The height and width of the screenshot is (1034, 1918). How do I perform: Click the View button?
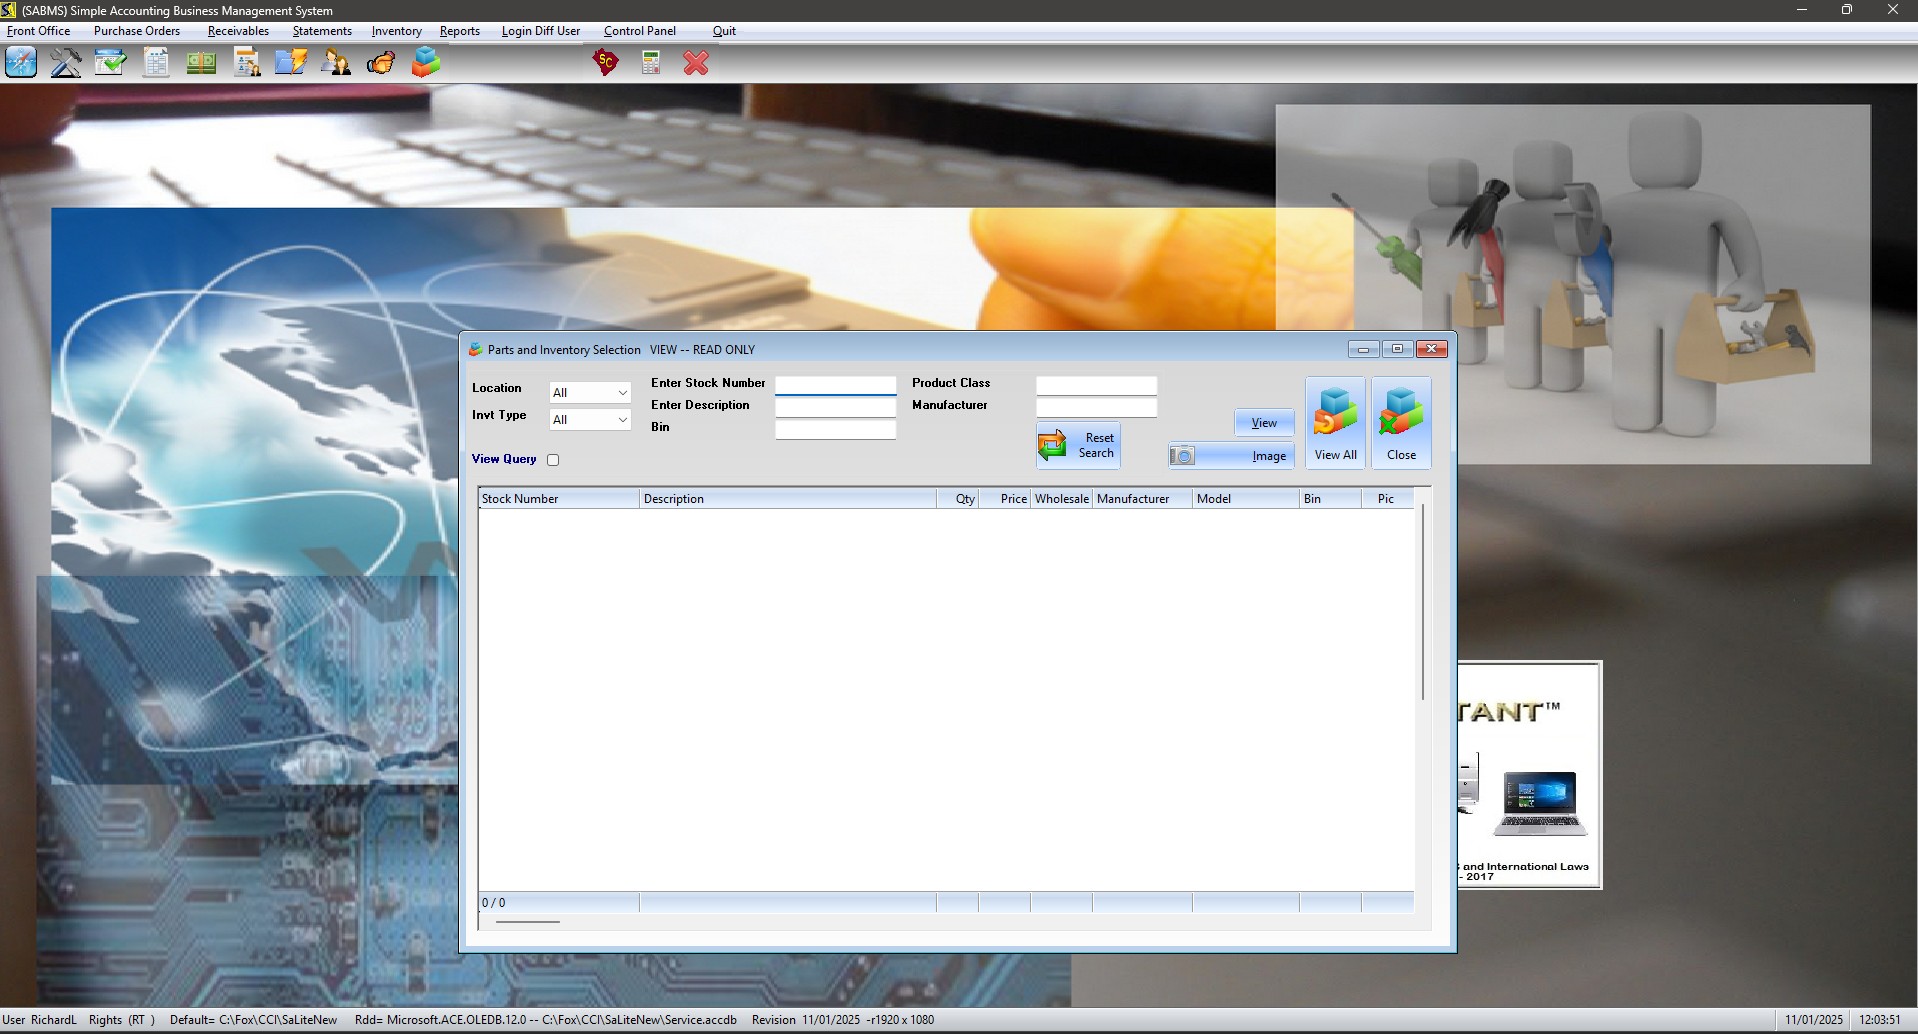[x=1264, y=423]
